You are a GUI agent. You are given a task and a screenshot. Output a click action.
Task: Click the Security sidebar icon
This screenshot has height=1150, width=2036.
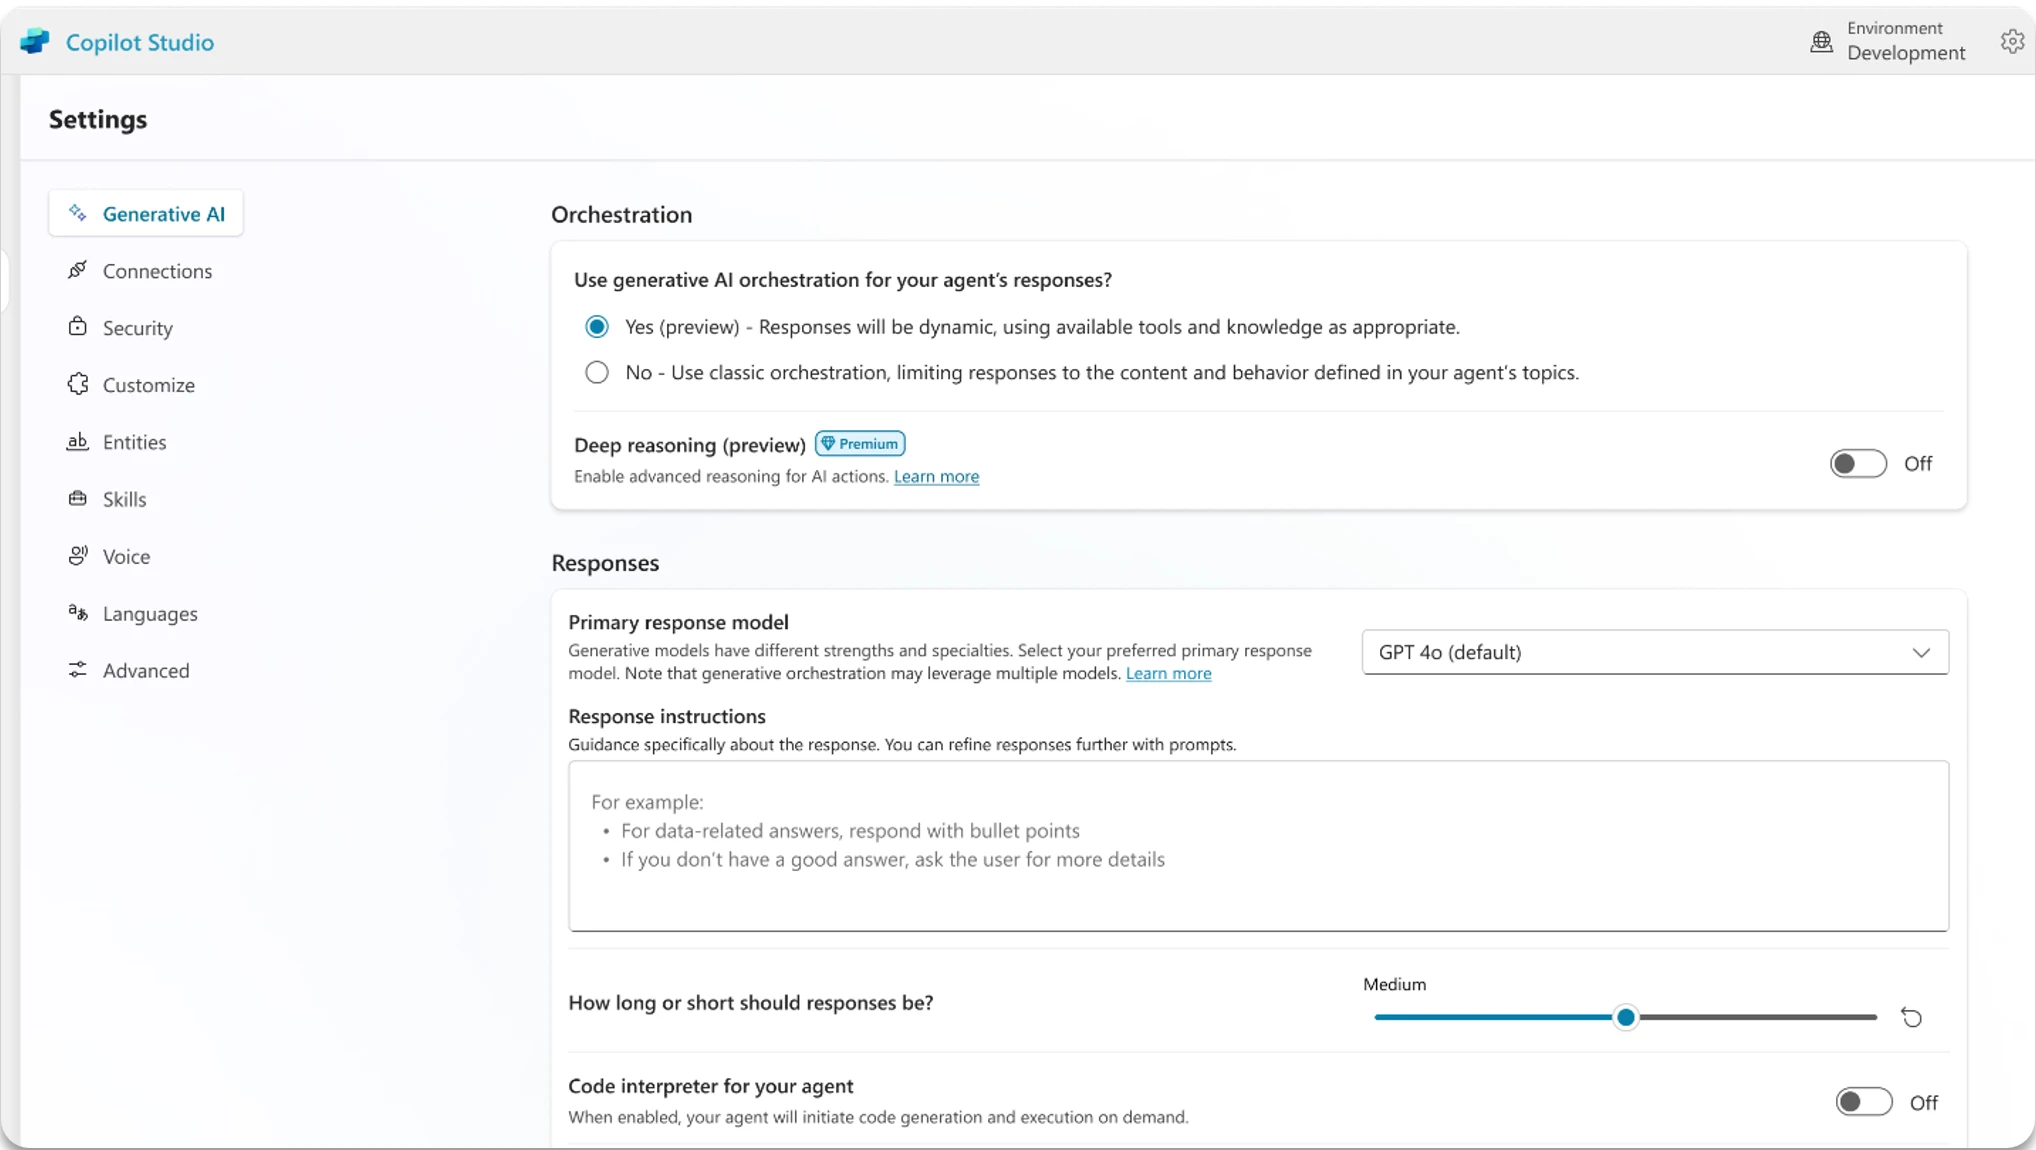pyautogui.click(x=78, y=327)
